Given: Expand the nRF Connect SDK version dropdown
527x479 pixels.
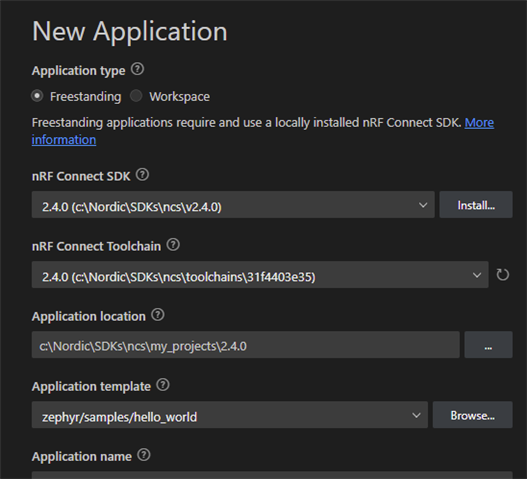Looking at the screenshot, I should 233,205.
